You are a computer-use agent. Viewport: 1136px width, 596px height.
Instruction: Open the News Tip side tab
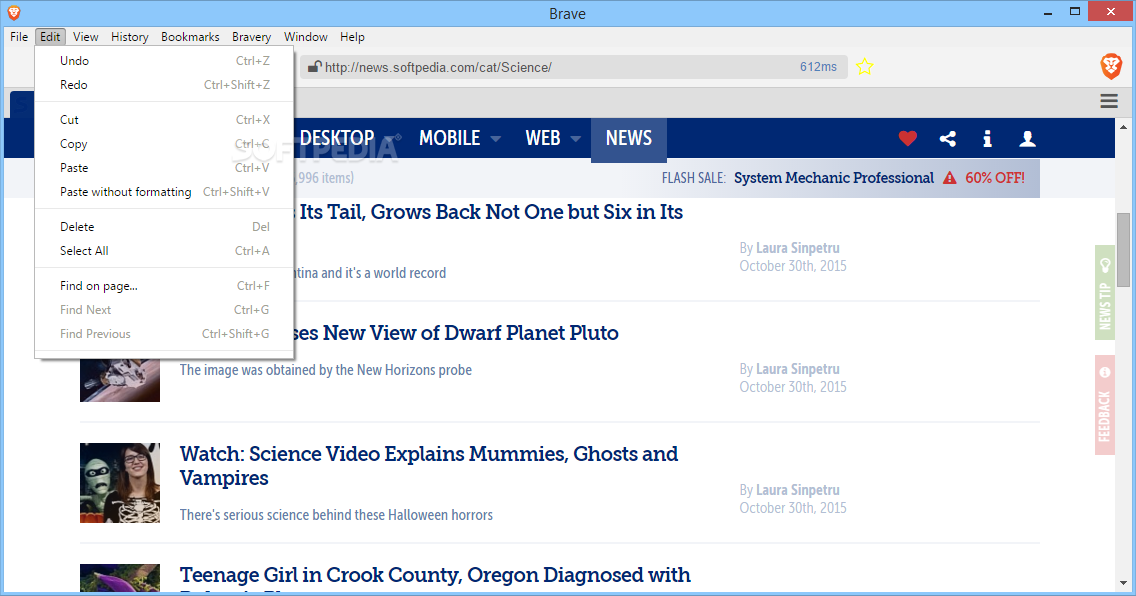pos(1104,293)
